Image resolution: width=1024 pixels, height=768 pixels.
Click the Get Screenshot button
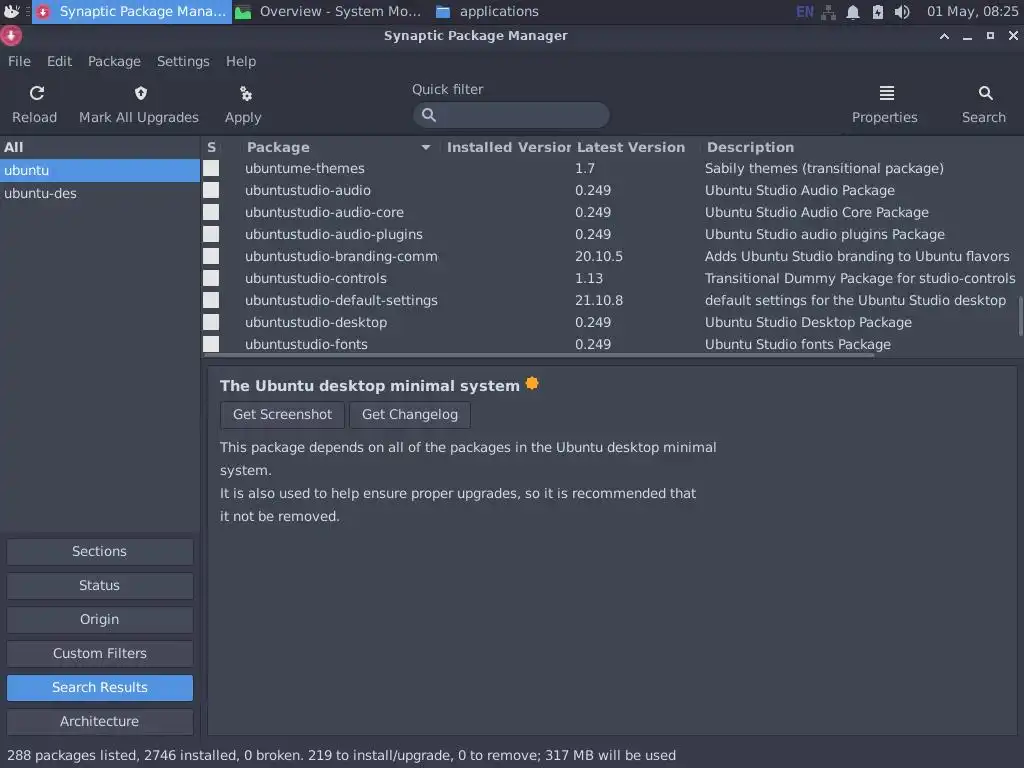(282, 415)
